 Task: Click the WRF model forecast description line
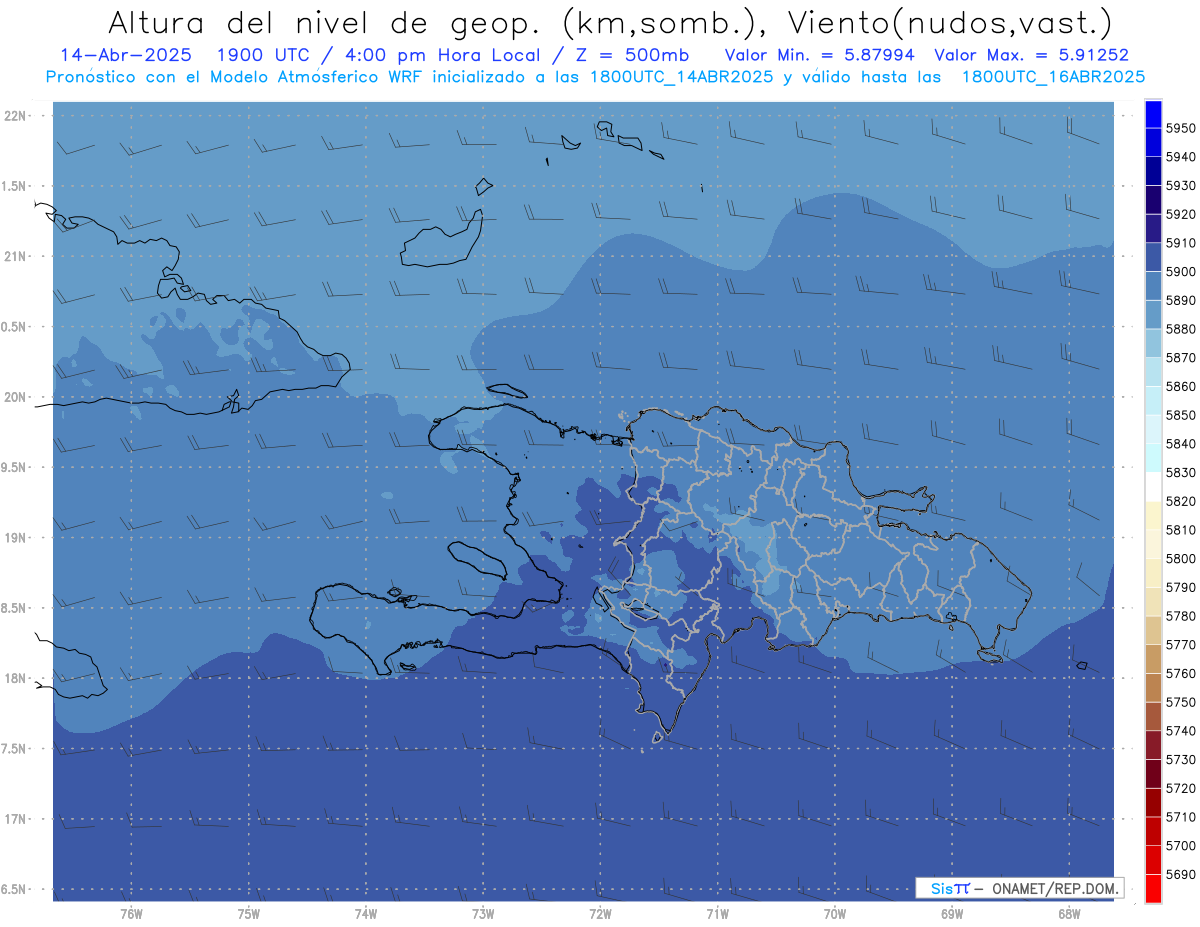595,76
